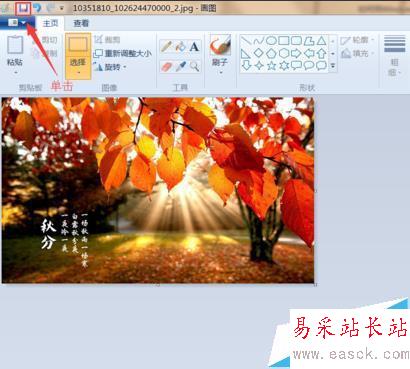Select the polygon shape

[309, 41]
